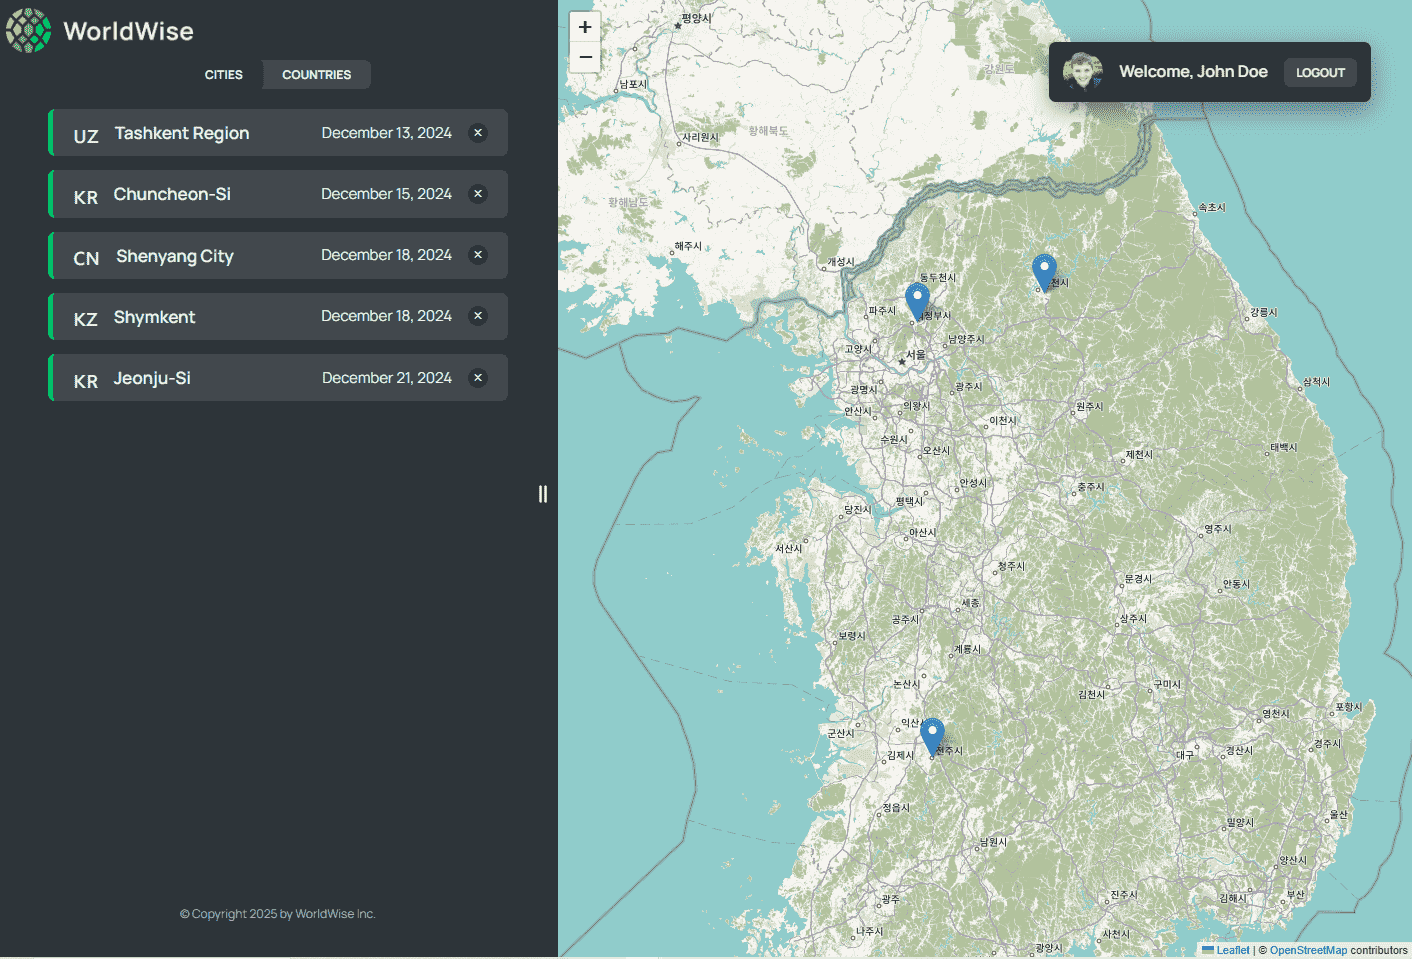1412x959 pixels.
Task: Log out using the Logout button
Action: click(1320, 72)
